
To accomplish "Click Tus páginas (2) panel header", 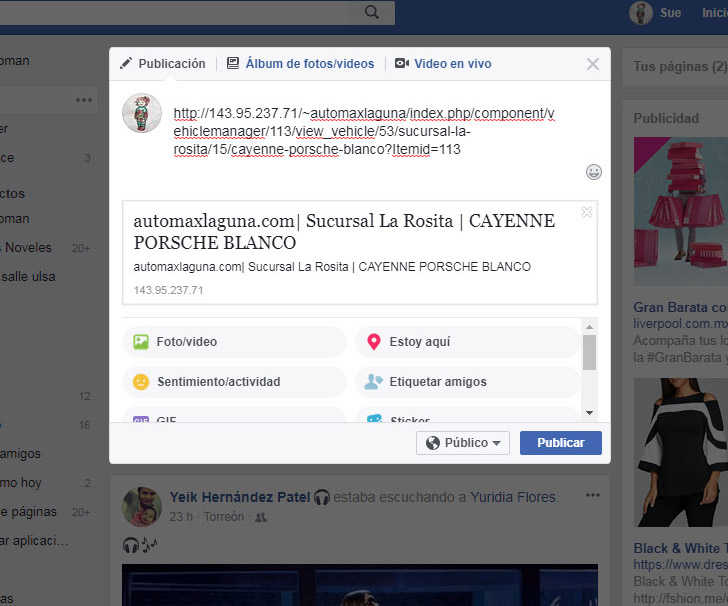I will click(x=681, y=67).
